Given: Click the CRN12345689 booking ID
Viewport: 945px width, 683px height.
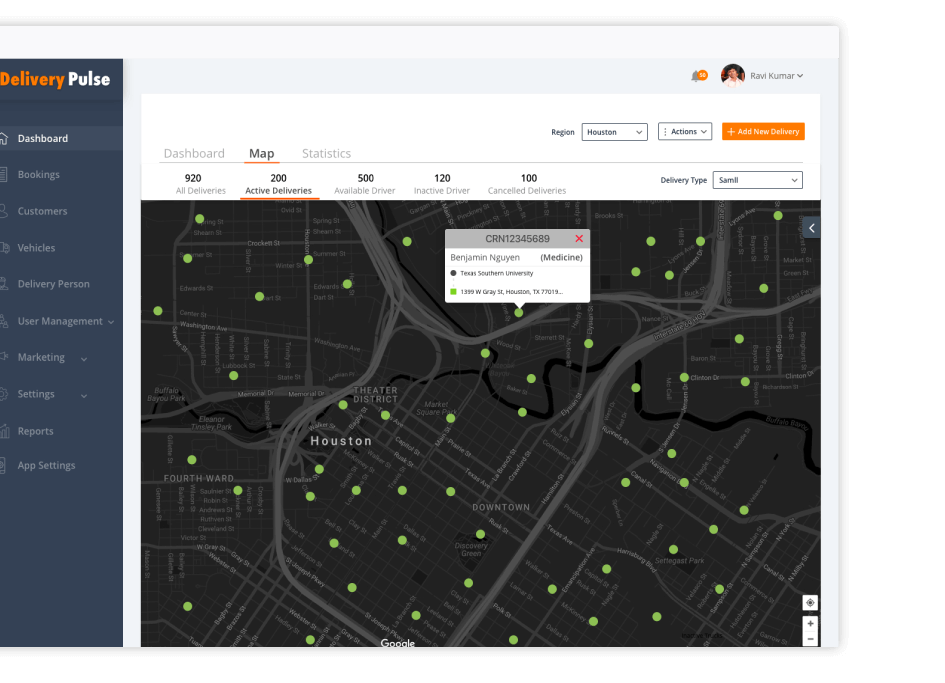Looking at the screenshot, I should coord(517,239).
